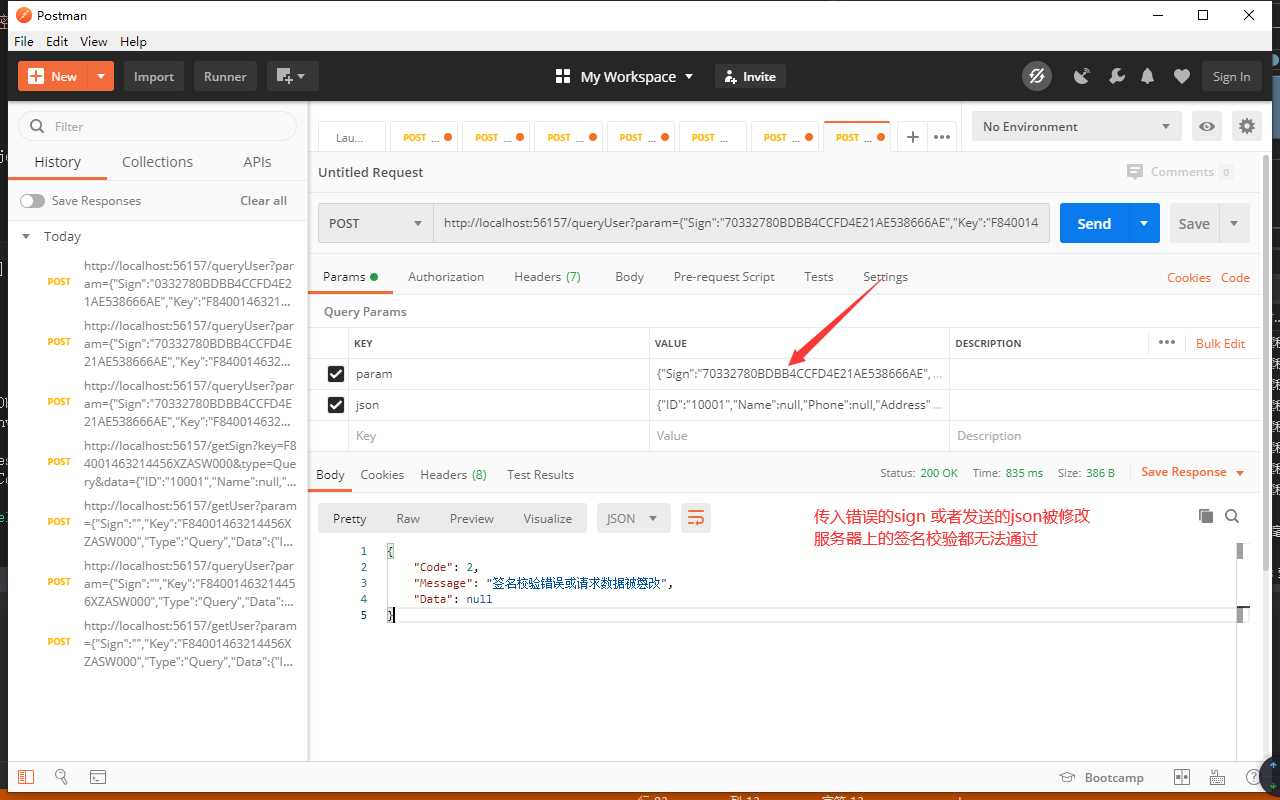The image size is (1280, 800).
Task: Open keyboard shortcuts icon in status bar
Action: click(1217, 777)
